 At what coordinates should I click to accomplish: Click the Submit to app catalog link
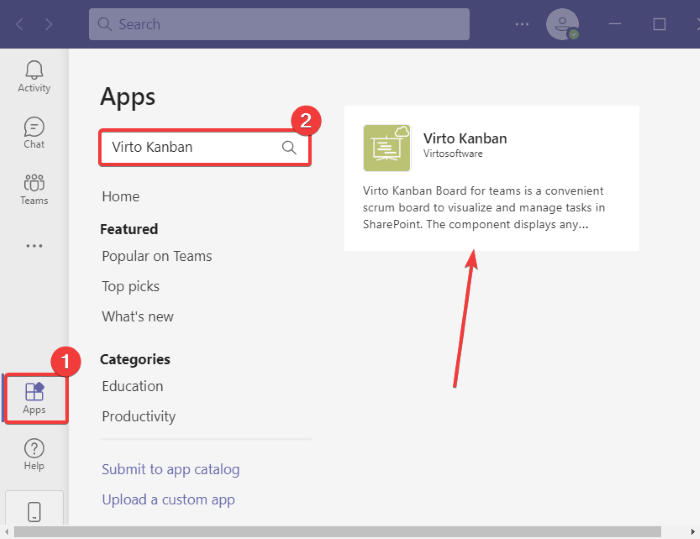[171, 469]
